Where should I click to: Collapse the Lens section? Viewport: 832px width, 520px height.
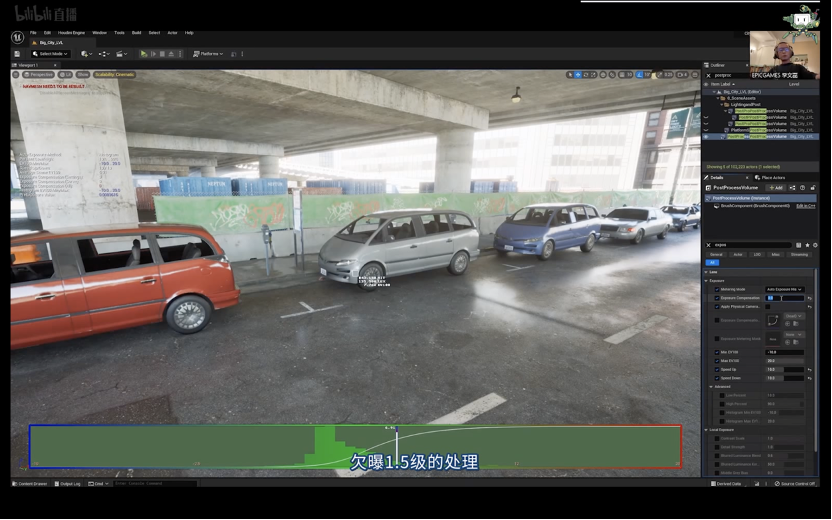click(706, 272)
